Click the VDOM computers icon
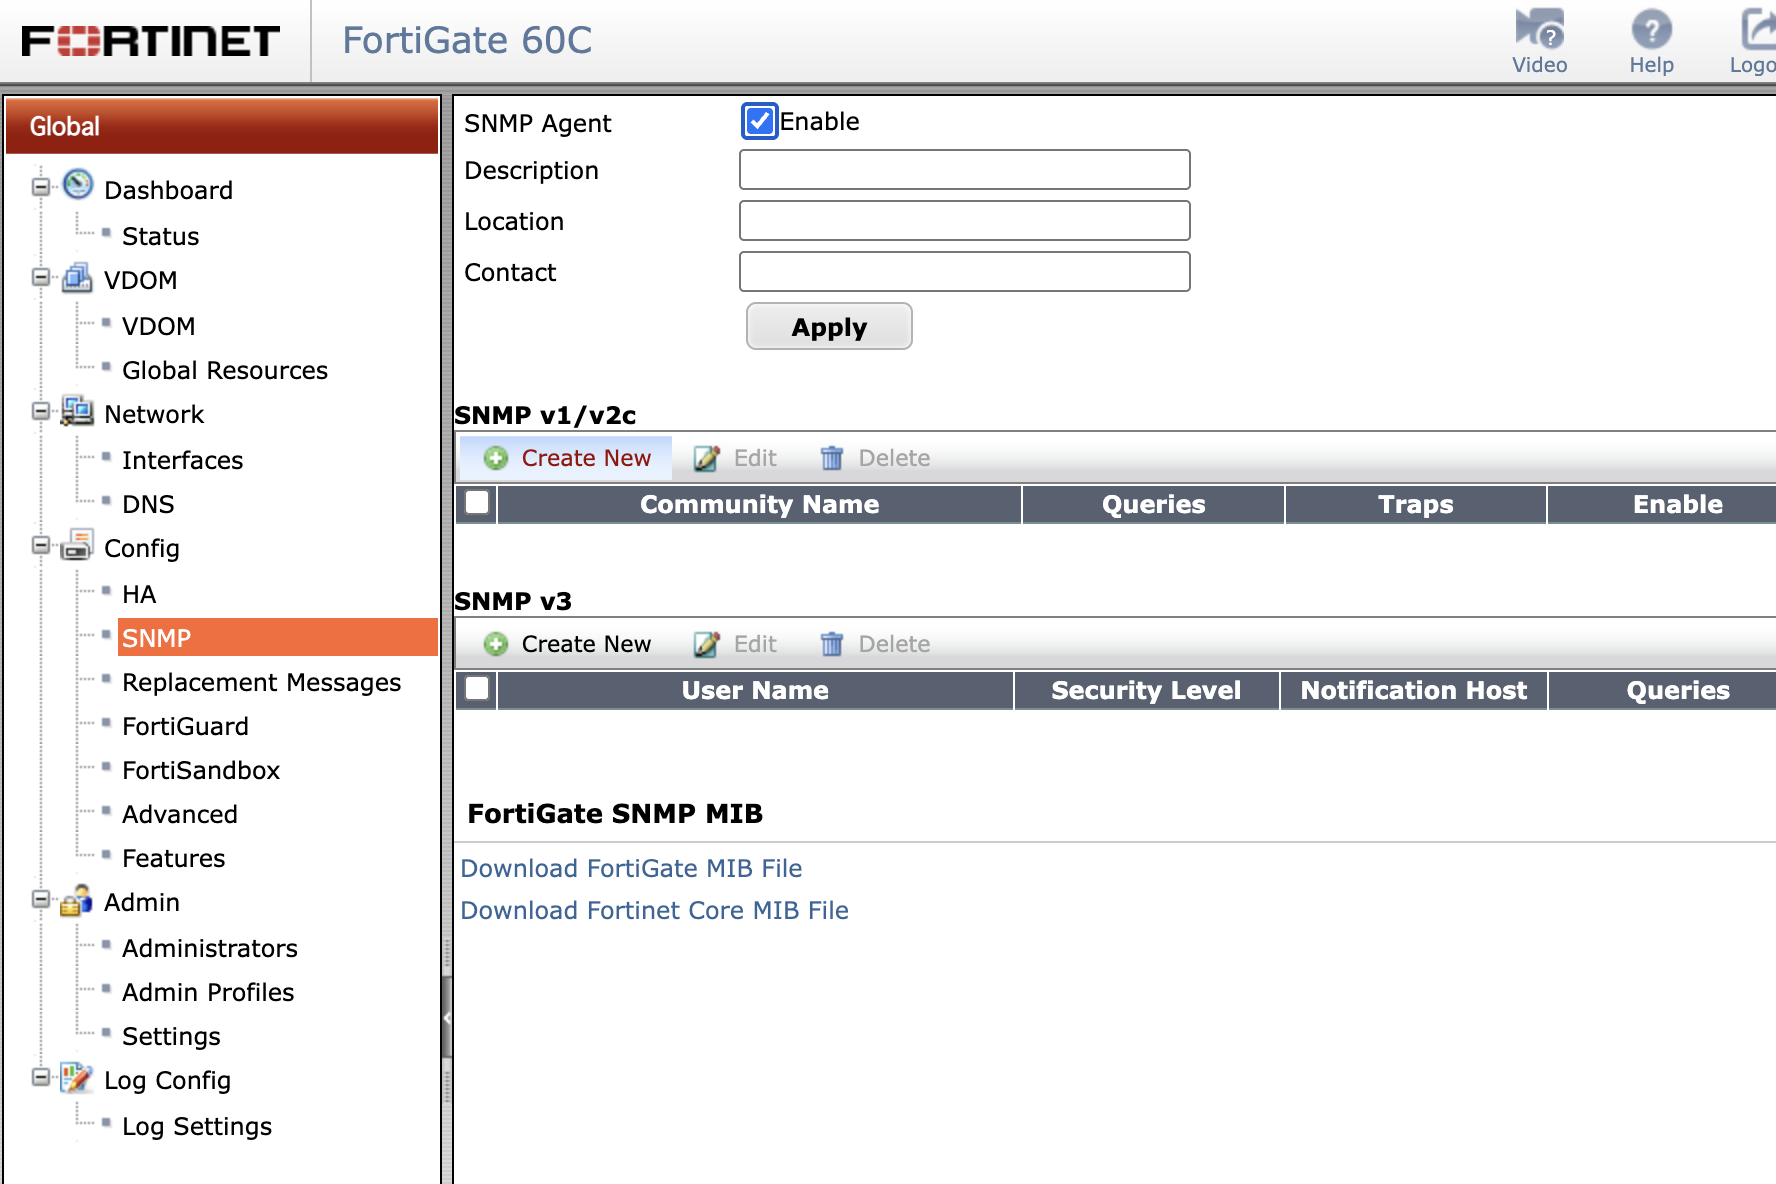 tap(77, 278)
